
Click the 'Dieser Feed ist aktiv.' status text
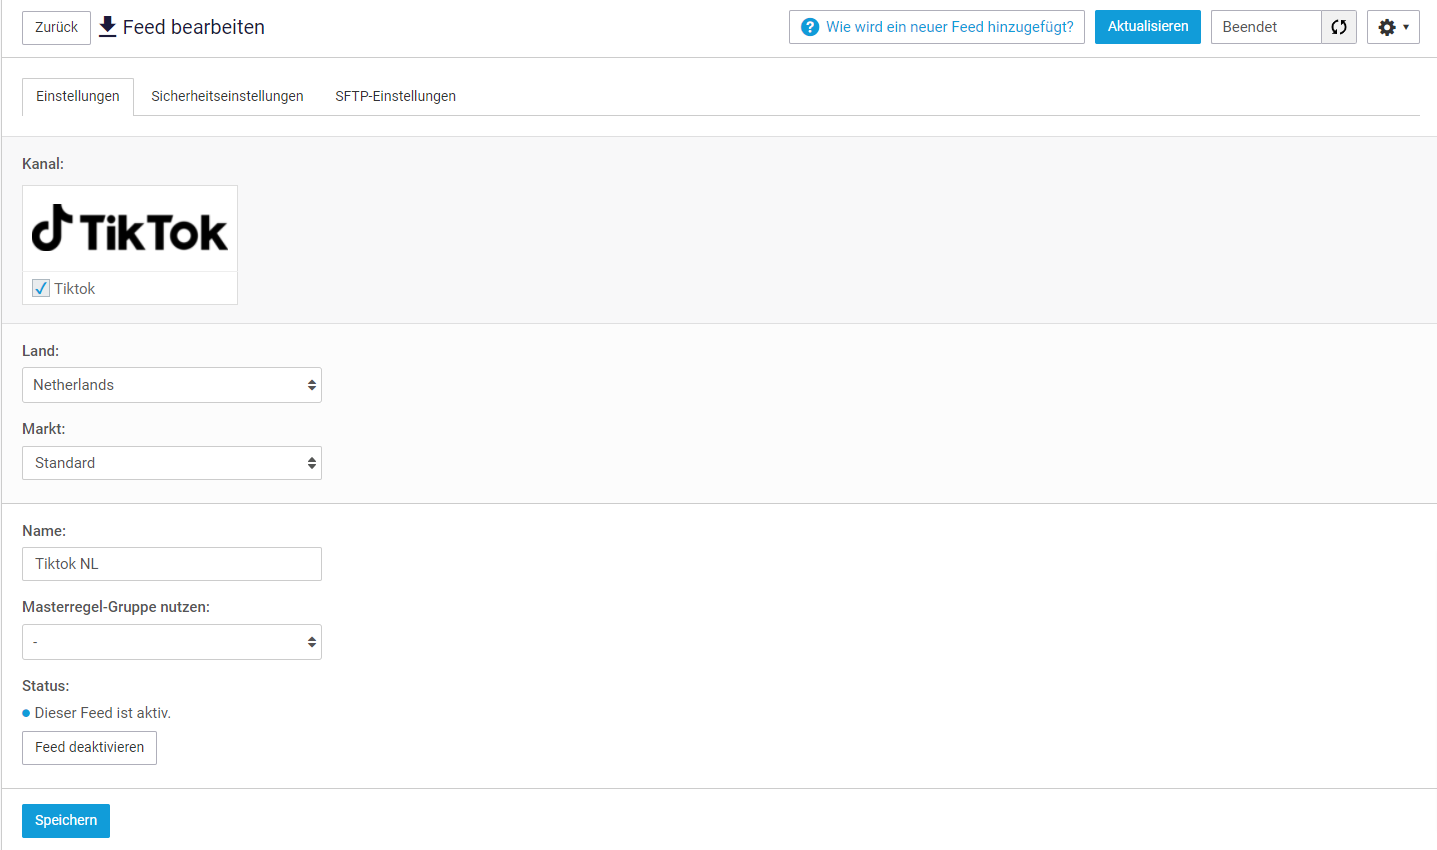coord(103,713)
